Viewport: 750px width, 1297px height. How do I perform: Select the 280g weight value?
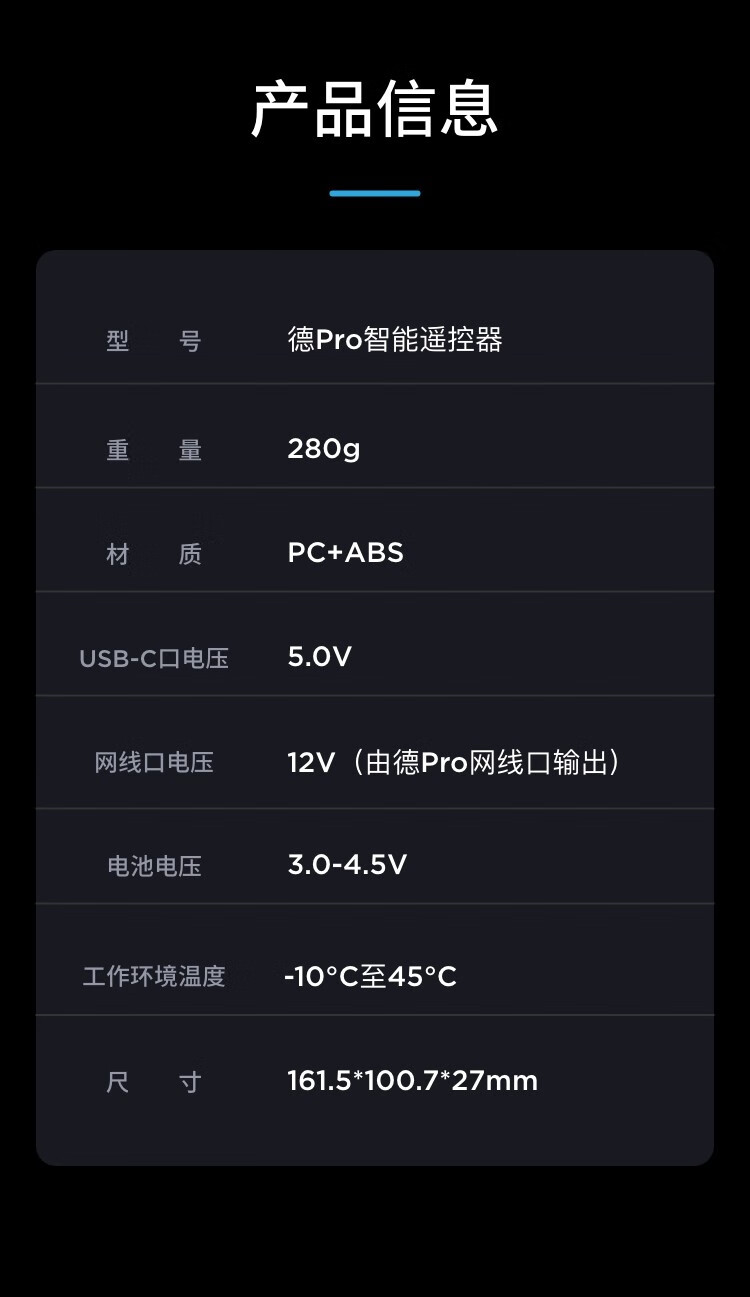pyautogui.click(x=323, y=449)
